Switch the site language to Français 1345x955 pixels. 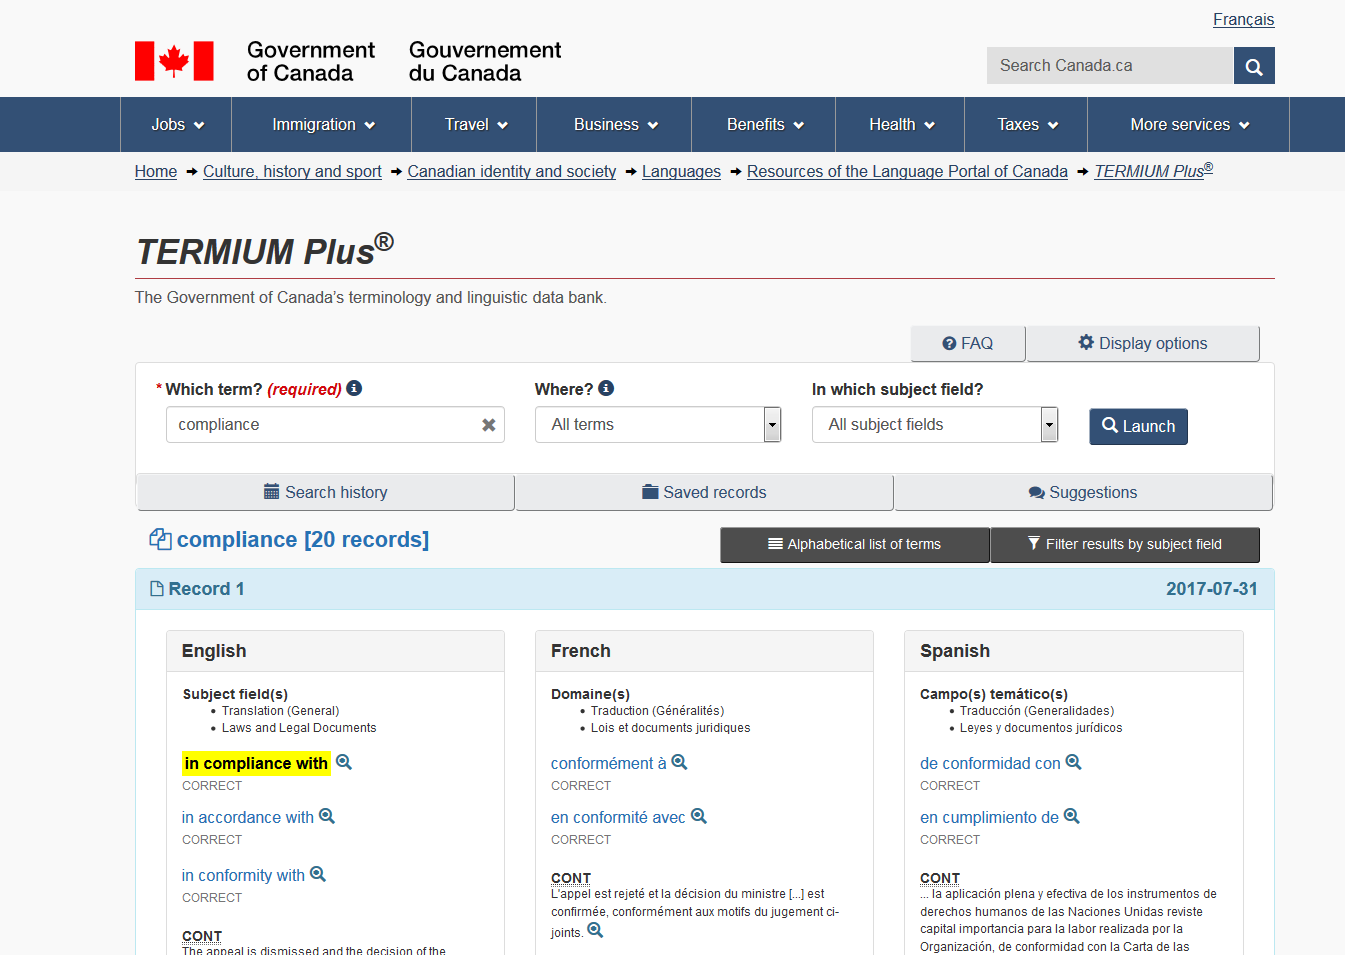coord(1243,20)
